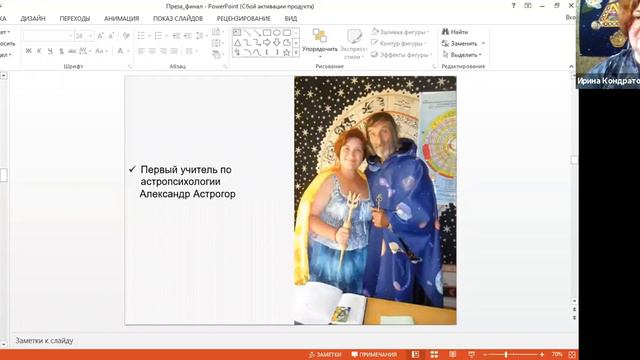Open the ПОКАЗ СЛАЙДОВ tab

178,18
